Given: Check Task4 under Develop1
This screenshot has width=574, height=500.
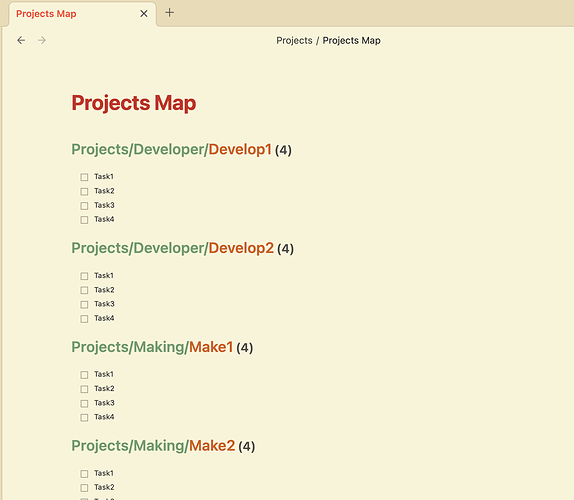Looking at the screenshot, I should (84, 220).
